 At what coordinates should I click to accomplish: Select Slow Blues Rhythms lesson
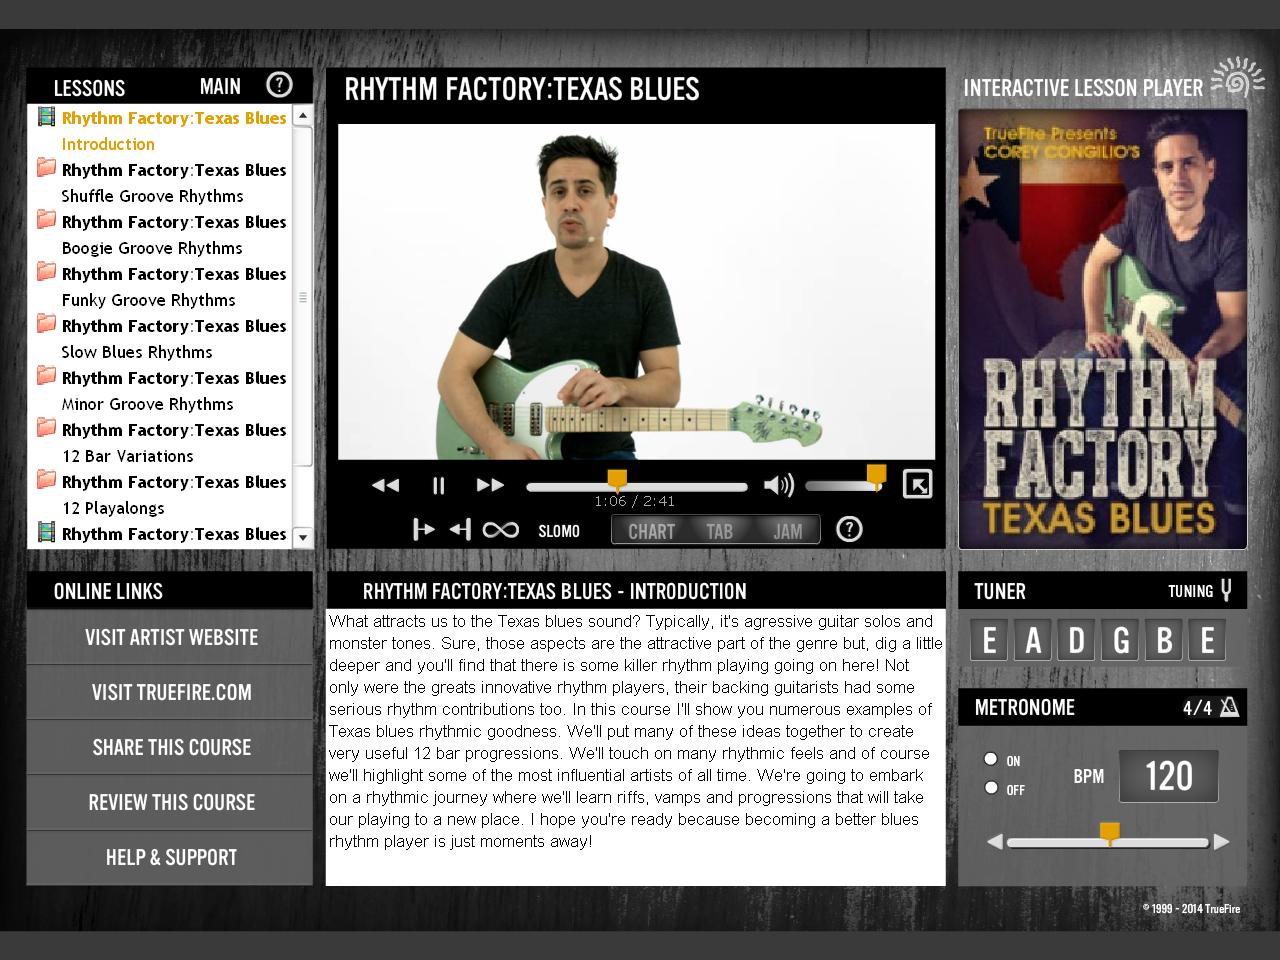coord(137,352)
